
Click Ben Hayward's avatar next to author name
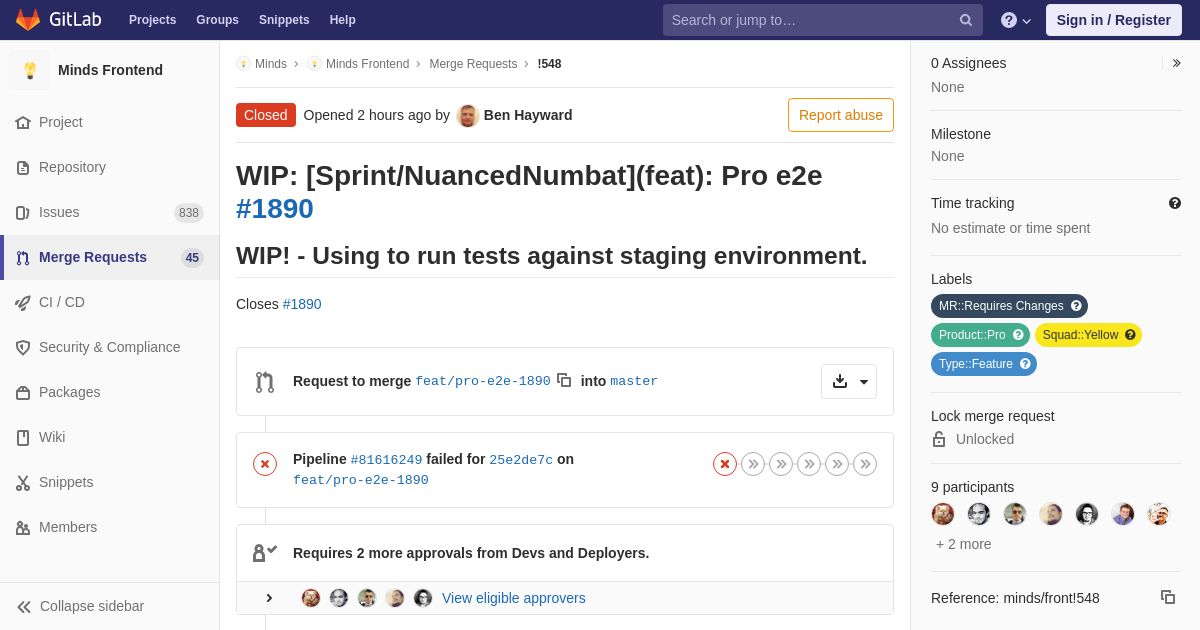click(468, 115)
